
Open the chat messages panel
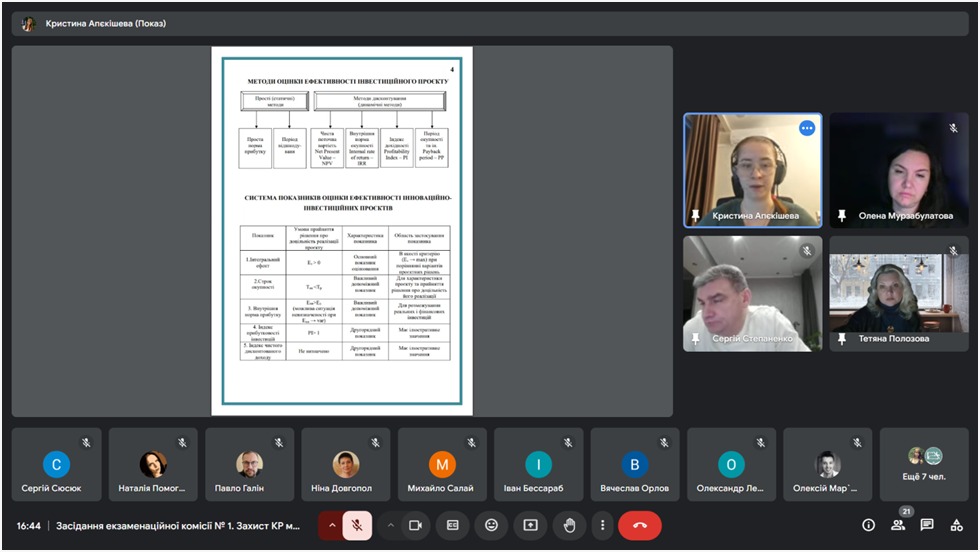click(927, 525)
